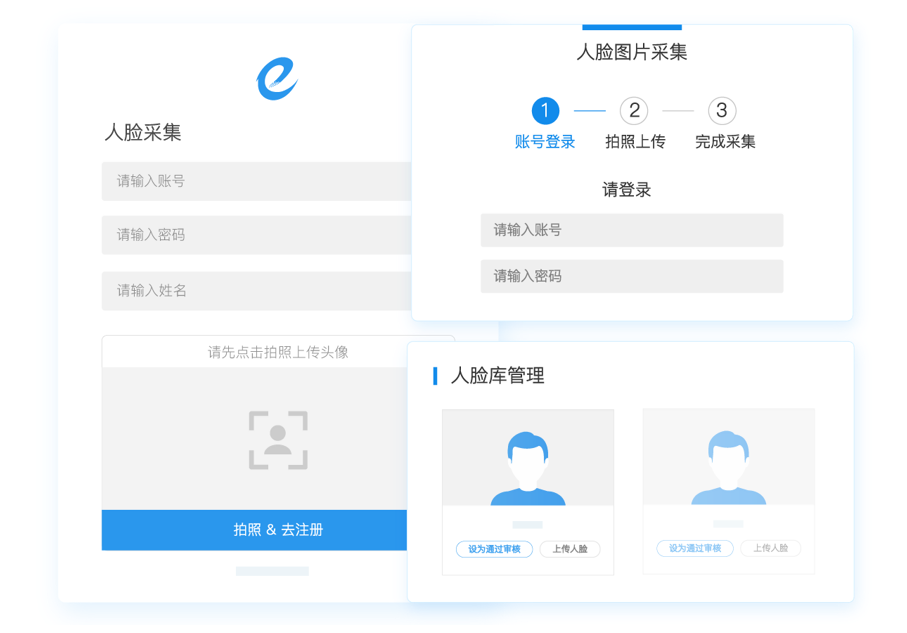Select step 2 circle 拍照上传
The image size is (907, 633).
coord(634,111)
